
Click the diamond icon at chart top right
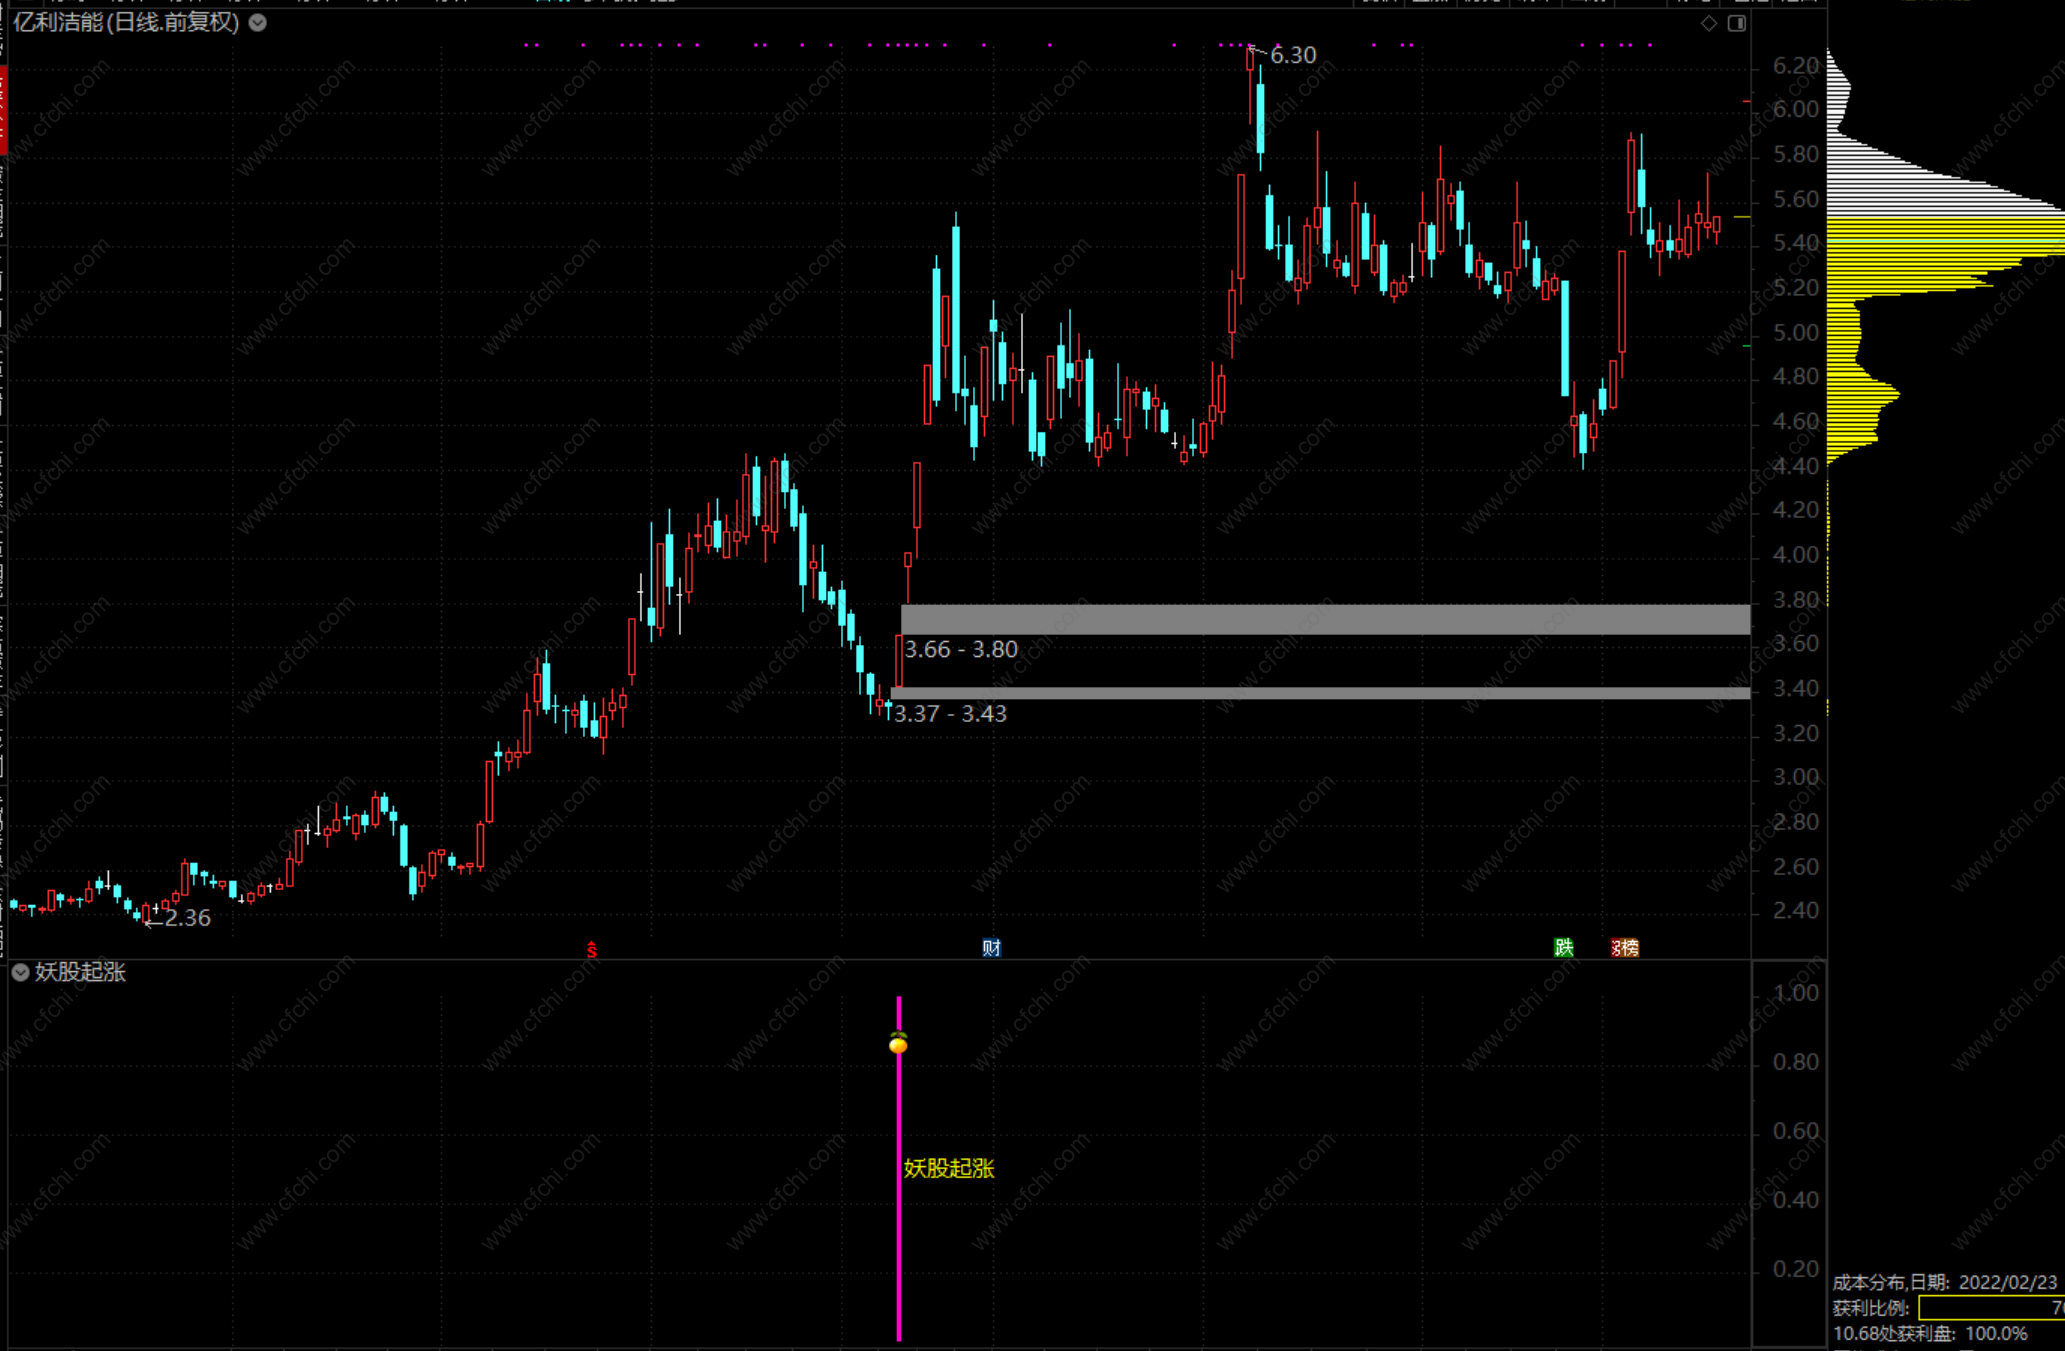1709,23
